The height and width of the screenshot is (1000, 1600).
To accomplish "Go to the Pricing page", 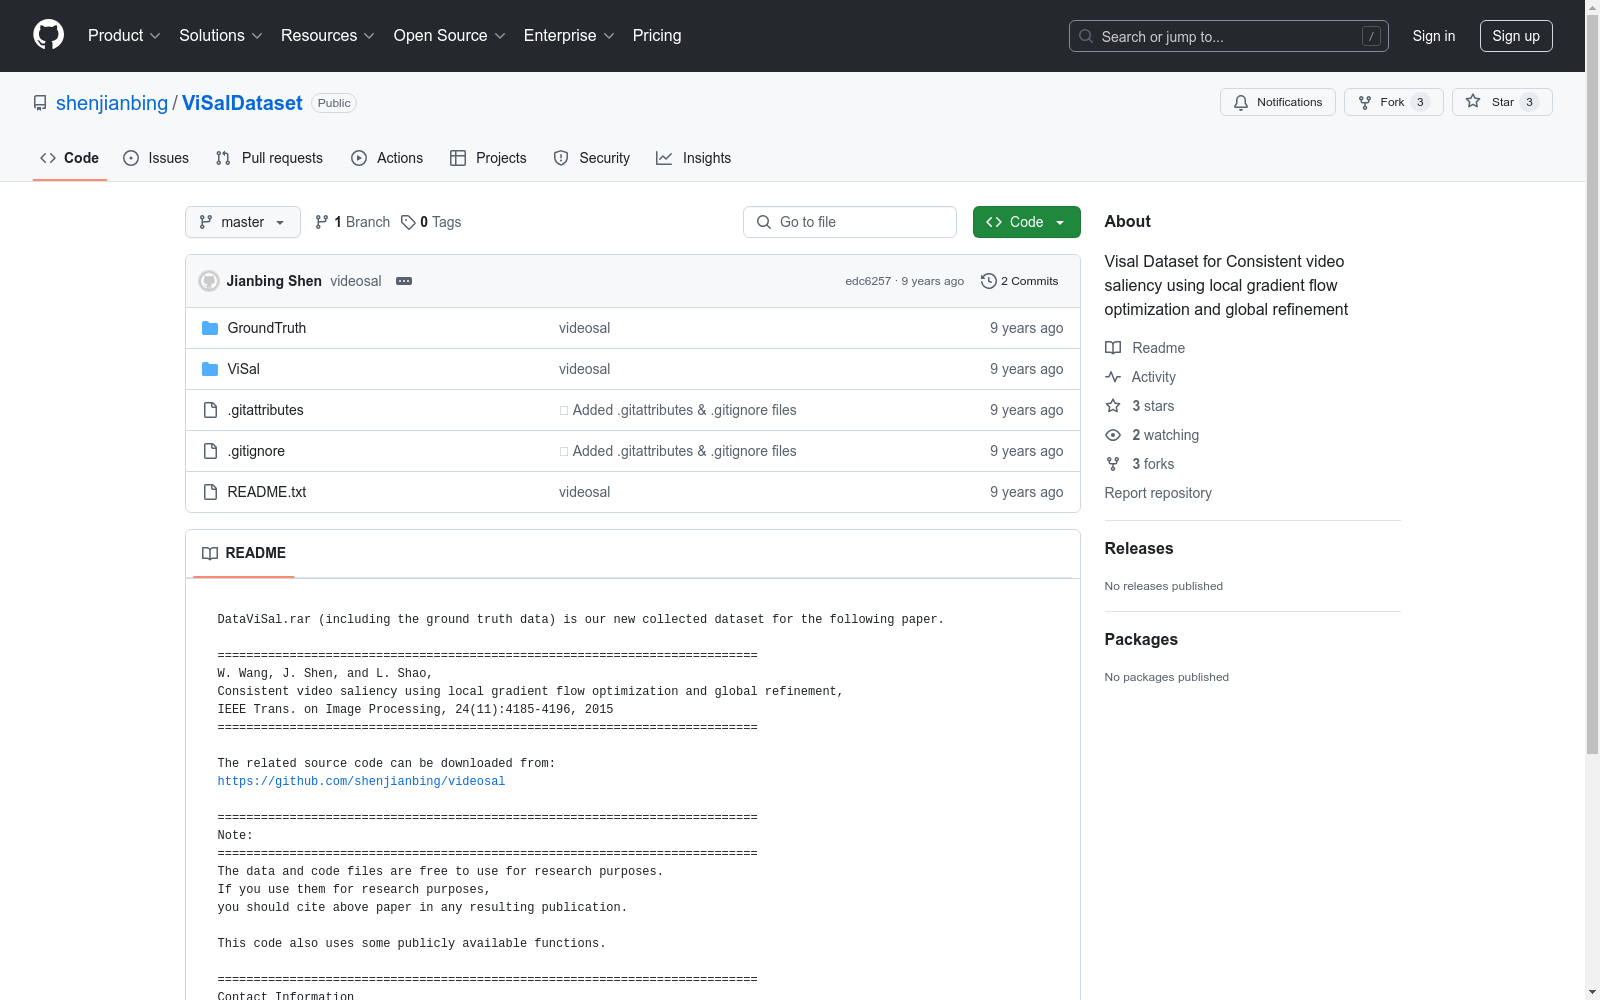I will point(657,35).
